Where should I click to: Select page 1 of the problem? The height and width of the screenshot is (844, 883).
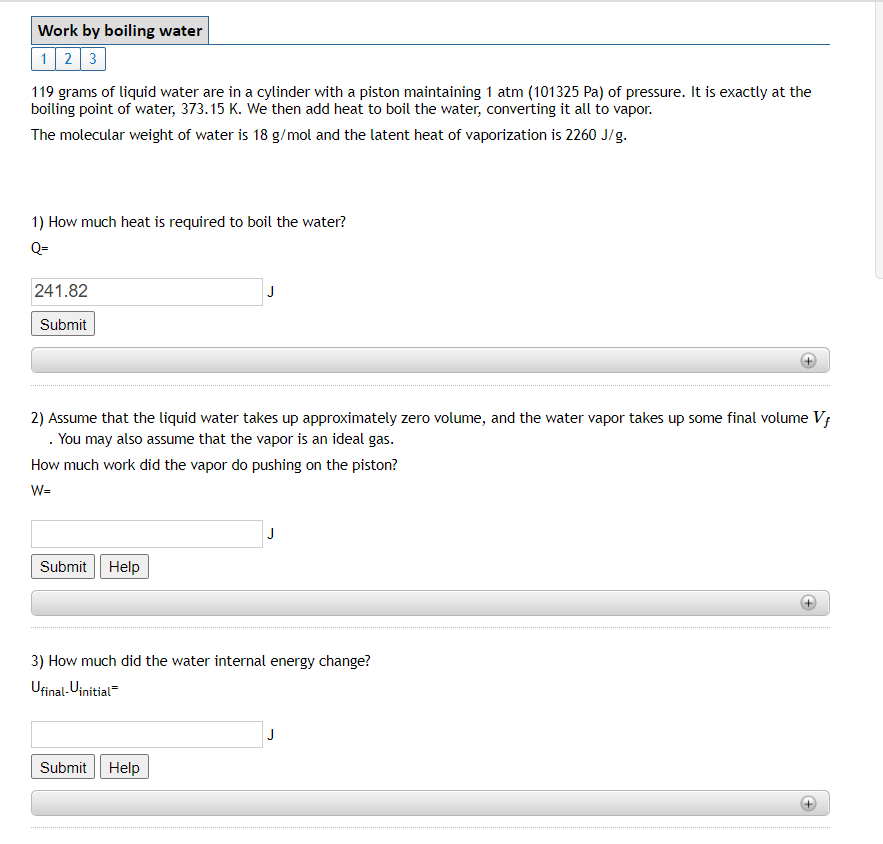pos(43,58)
